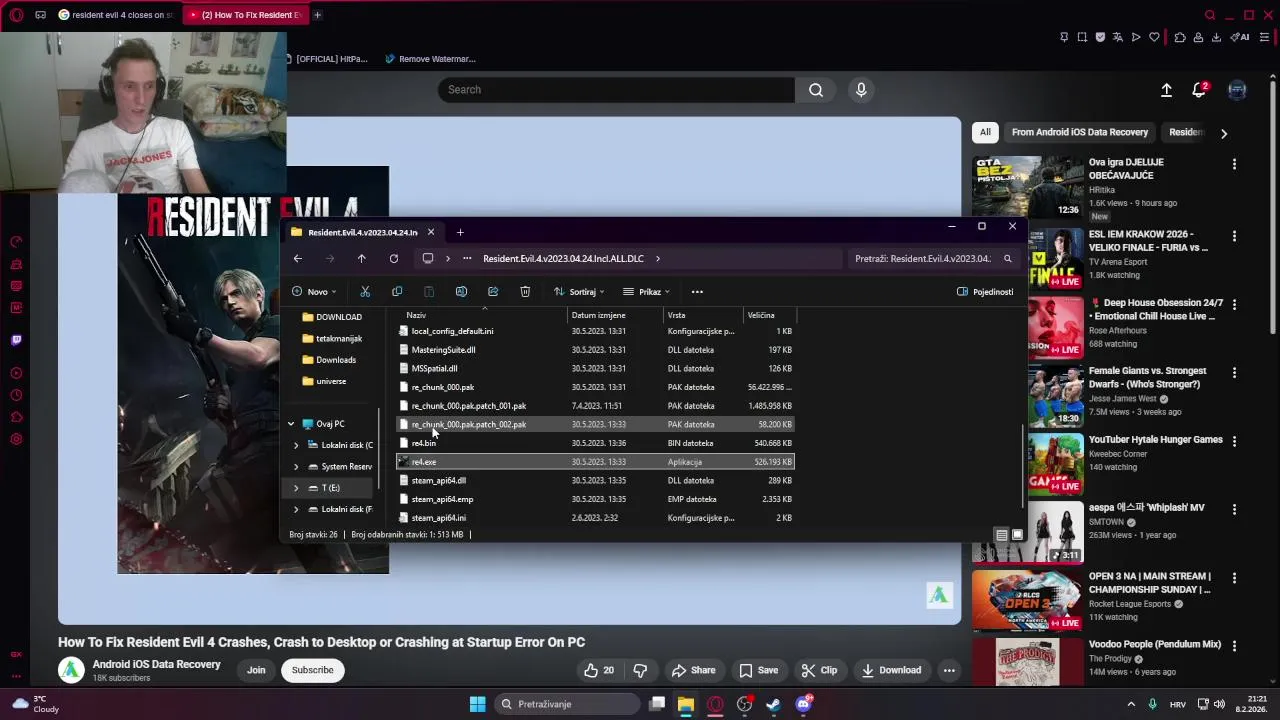The image size is (1280, 720).
Task: Click the Save button under video
Action: (x=758, y=670)
